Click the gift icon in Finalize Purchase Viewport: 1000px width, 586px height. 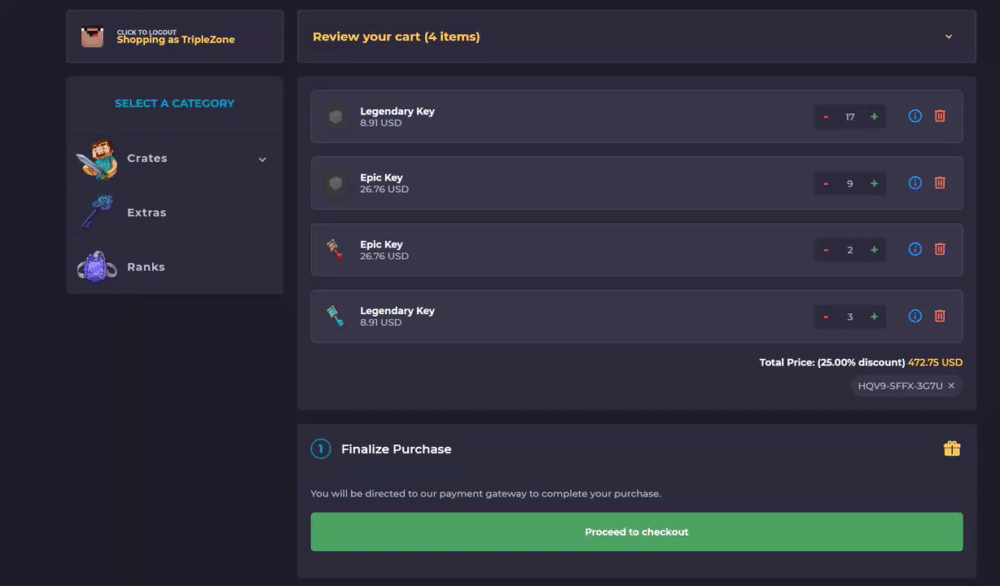[951, 449]
